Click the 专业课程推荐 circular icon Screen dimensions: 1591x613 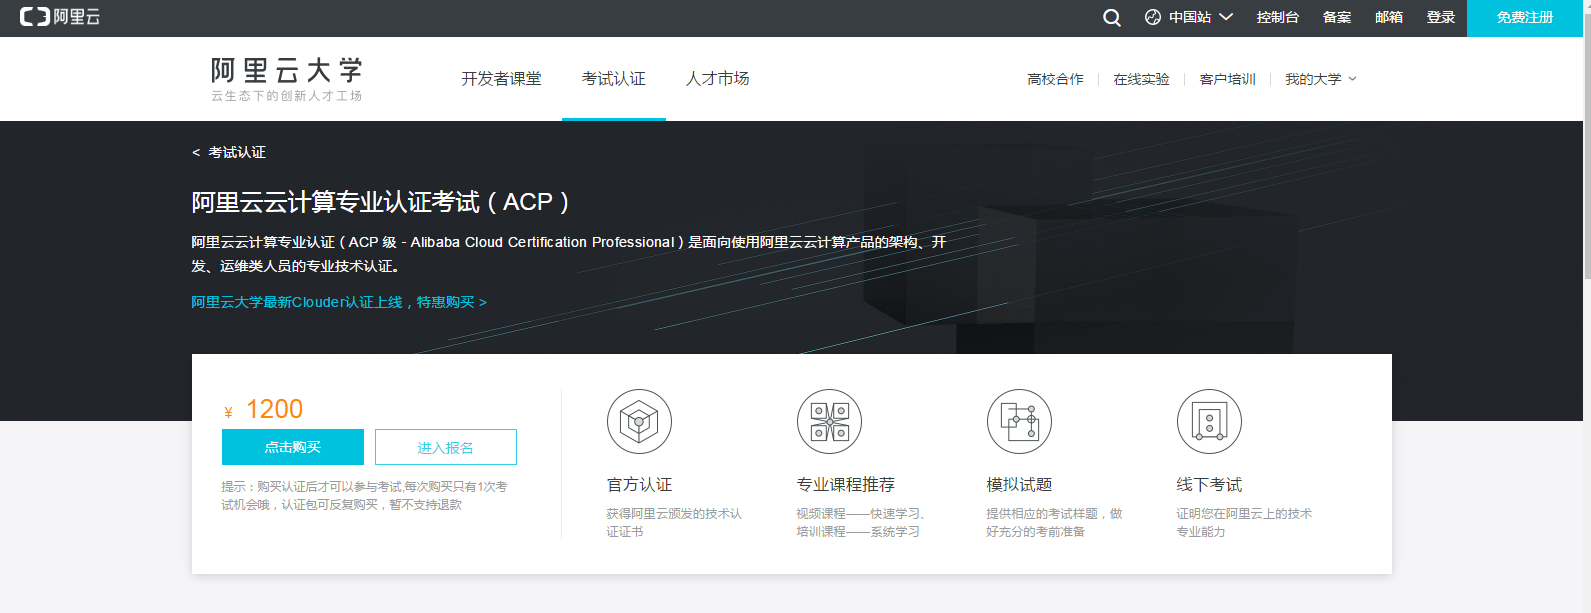pos(829,421)
